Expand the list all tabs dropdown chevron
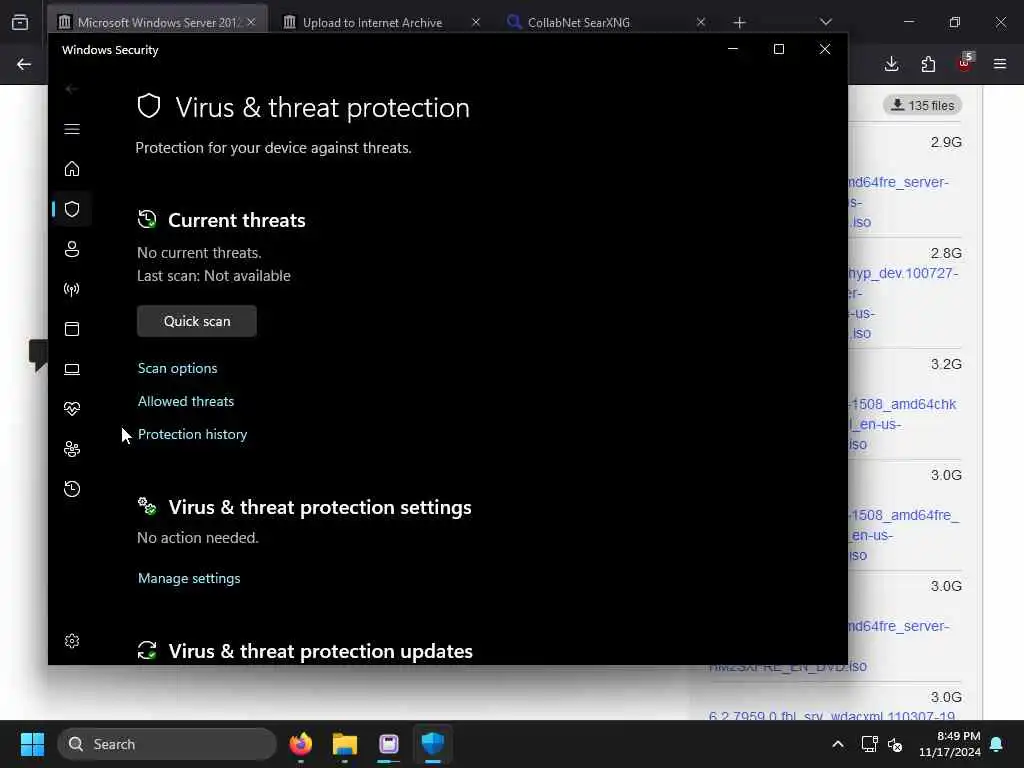The image size is (1024, 768). coord(825,22)
